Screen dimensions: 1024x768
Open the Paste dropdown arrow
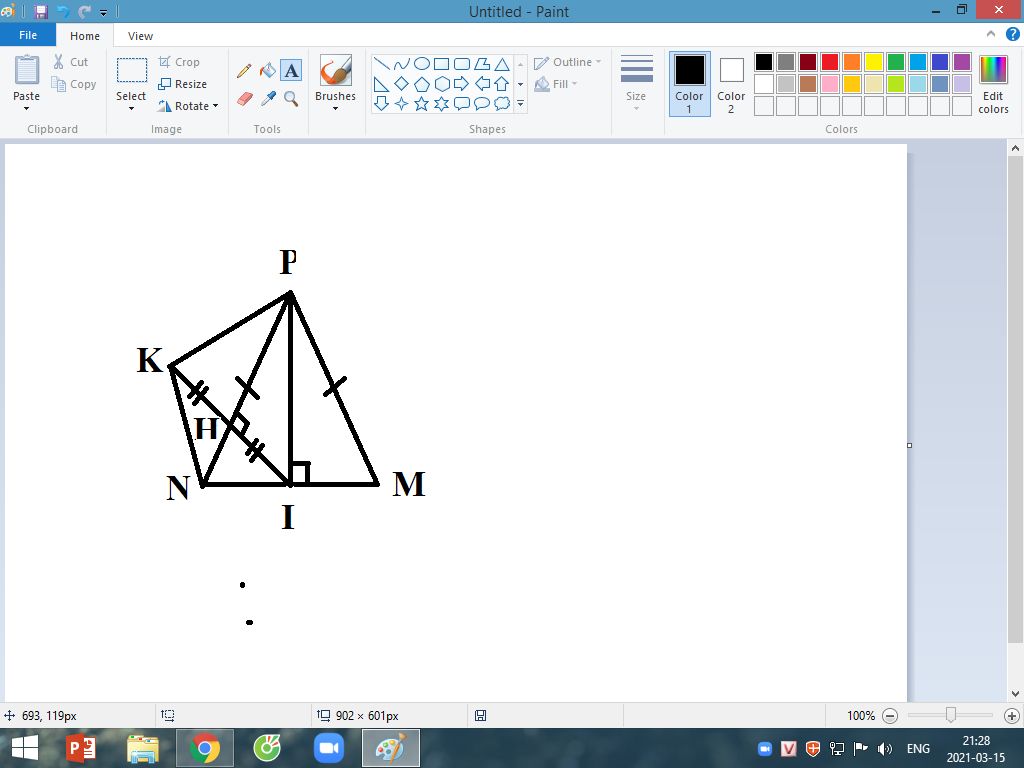coord(26,108)
